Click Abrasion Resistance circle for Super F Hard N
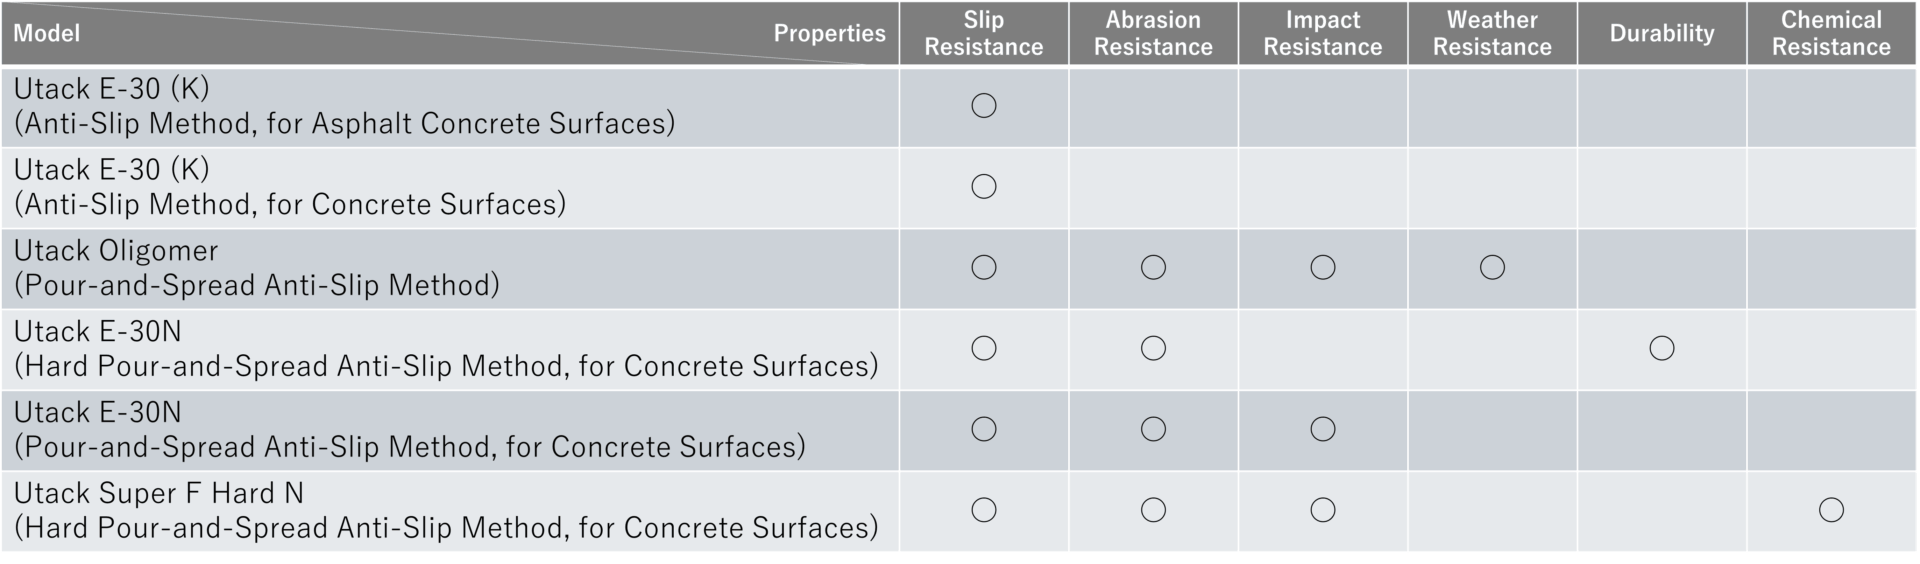1920x564 pixels. pos(1153,510)
